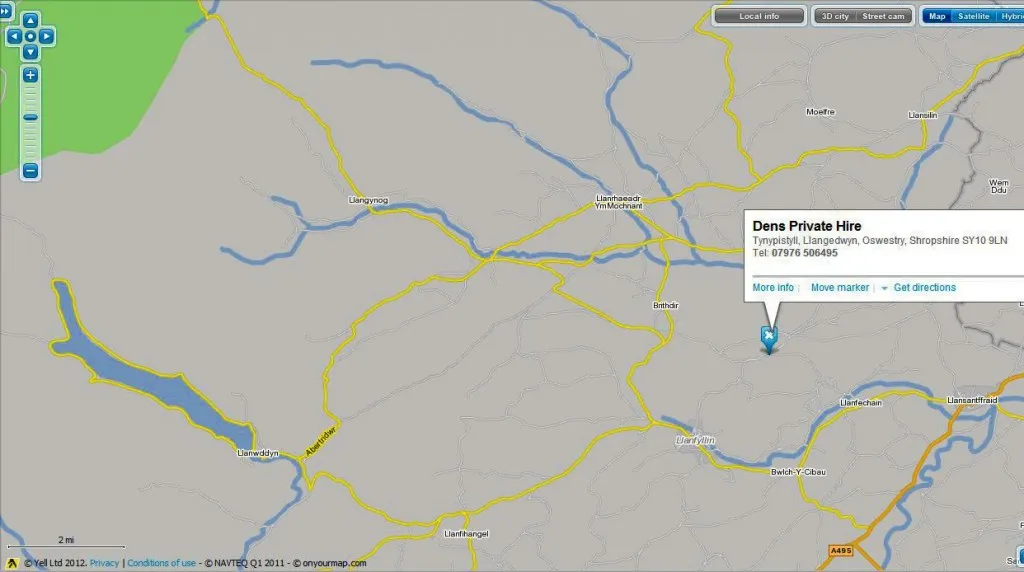Click the blue Dens Private Hire map marker
The width and height of the screenshot is (1024, 572).
(769, 340)
